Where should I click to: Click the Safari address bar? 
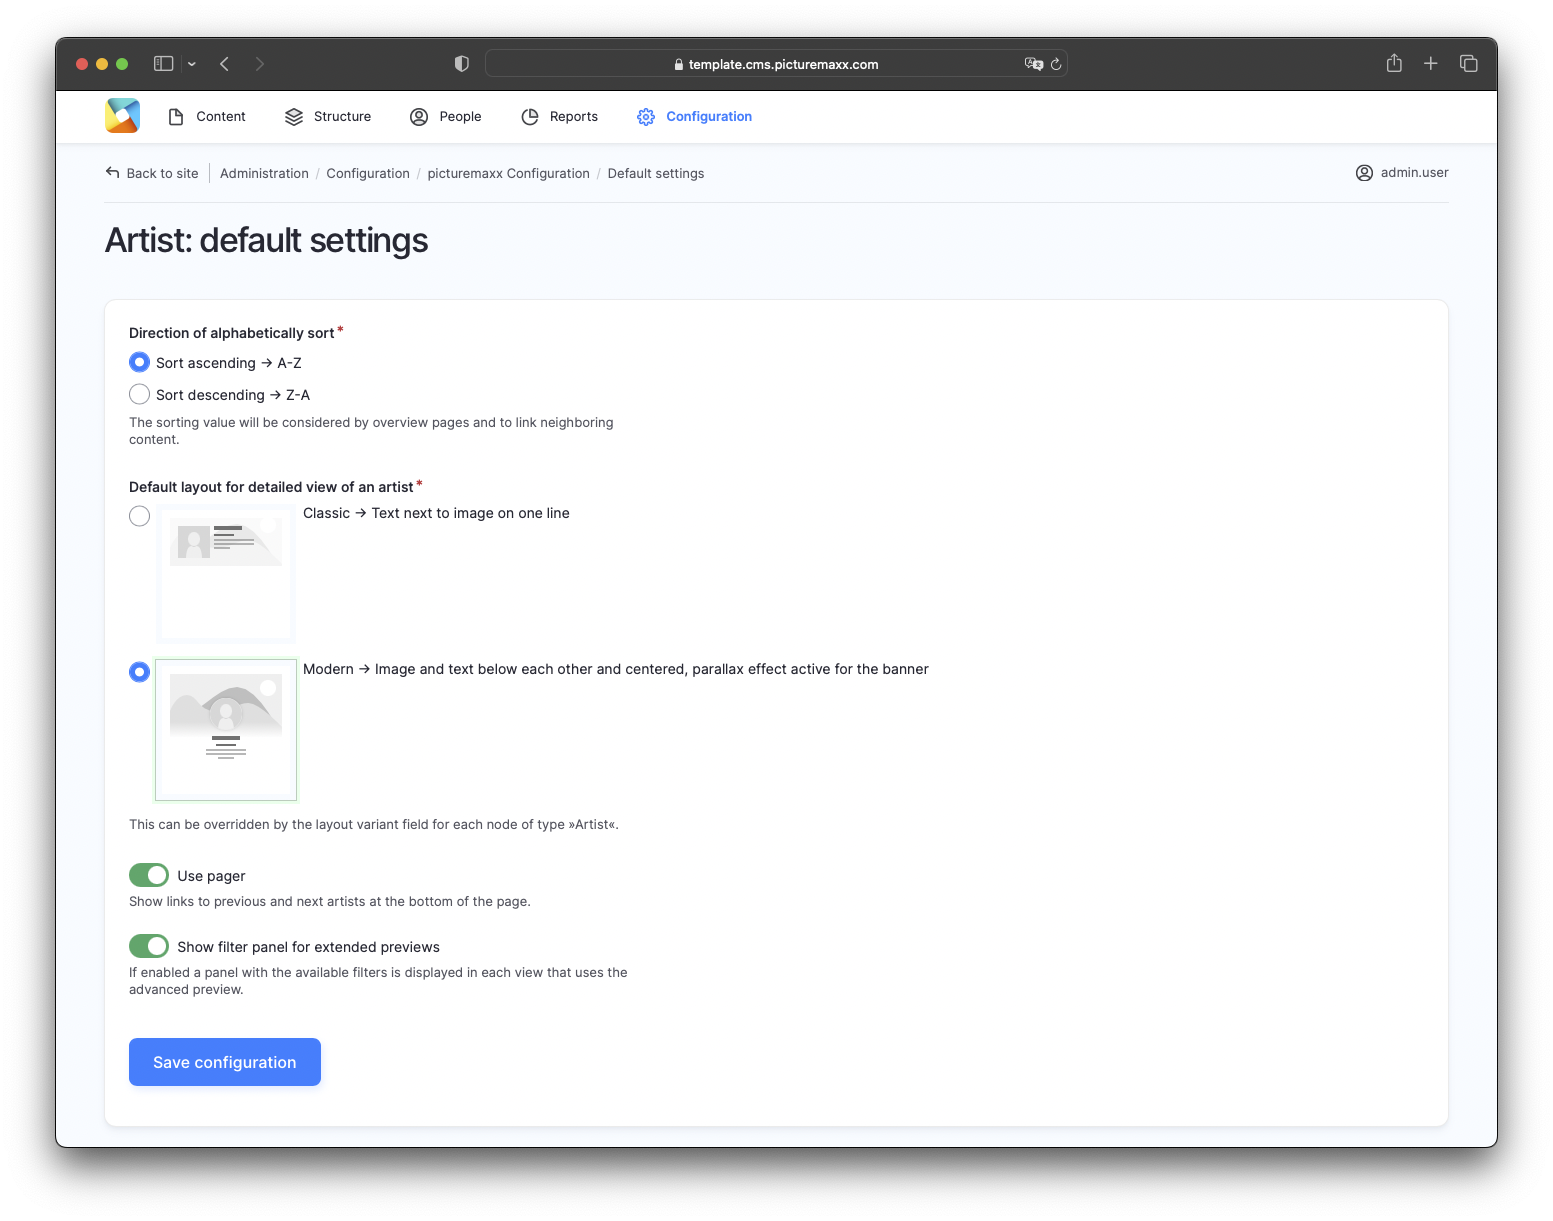coord(776,64)
